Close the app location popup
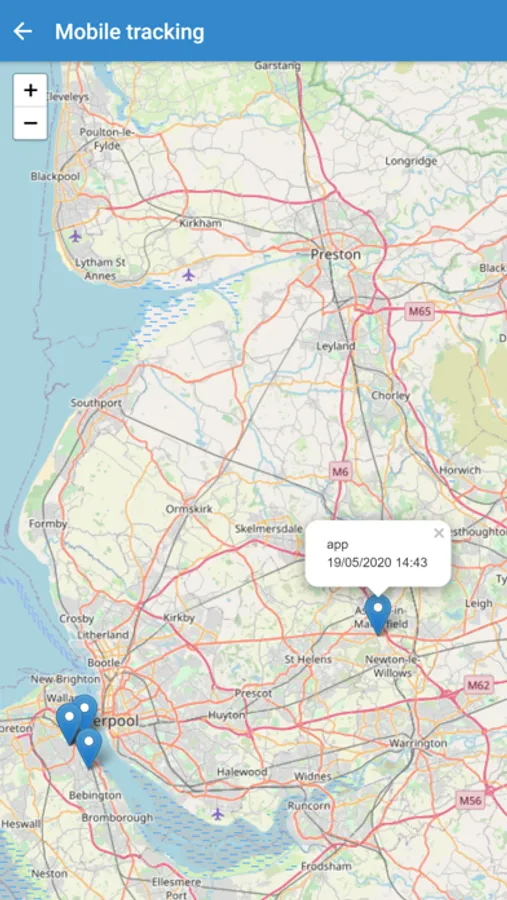Screen dimensions: 507x900 (x=439, y=533)
